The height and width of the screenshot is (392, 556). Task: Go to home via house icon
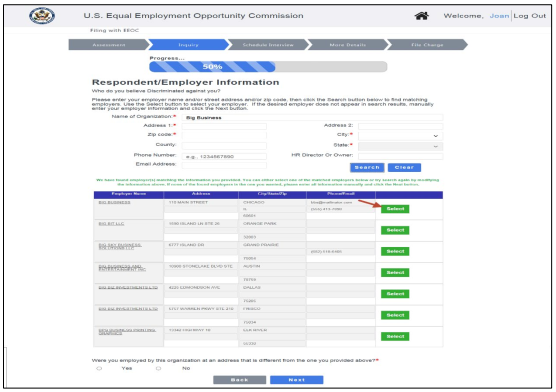click(x=421, y=16)
